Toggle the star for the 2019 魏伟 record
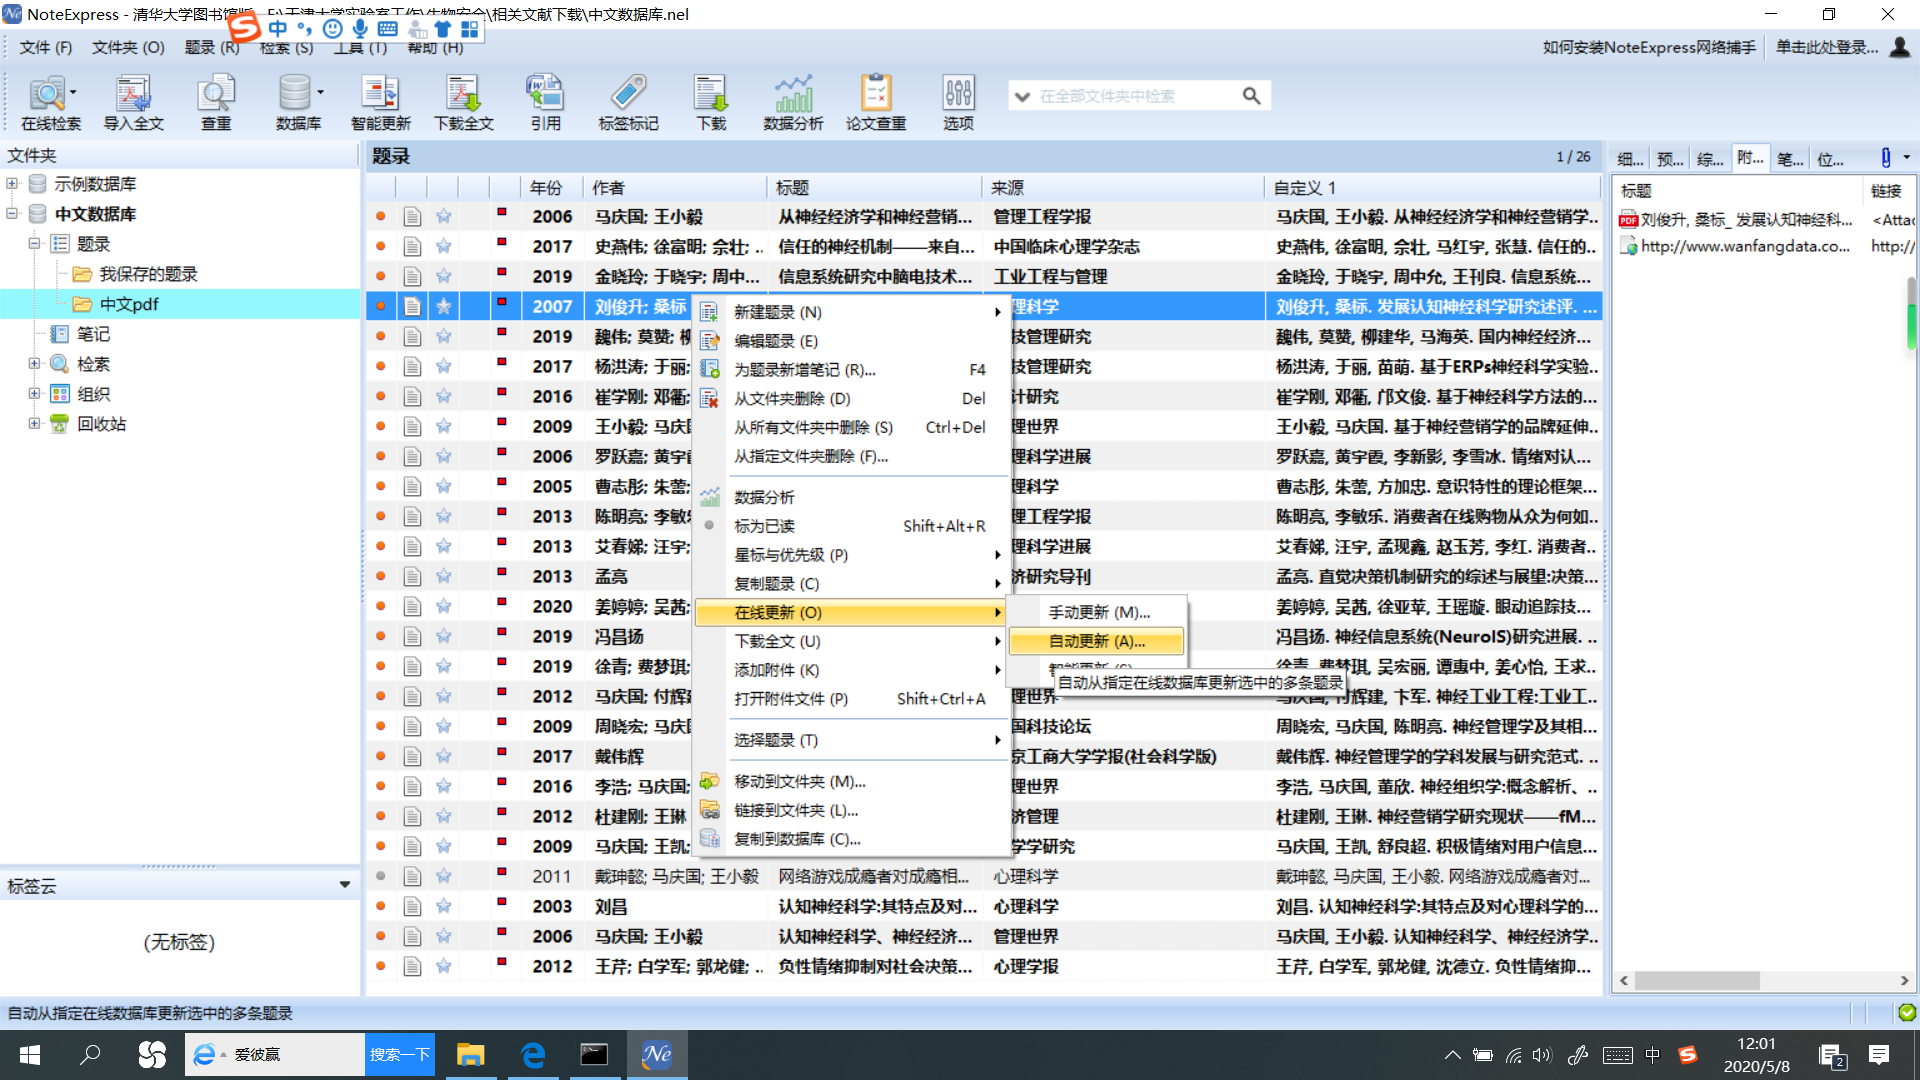The image size is (1920, 1080). tap(443, 336)
